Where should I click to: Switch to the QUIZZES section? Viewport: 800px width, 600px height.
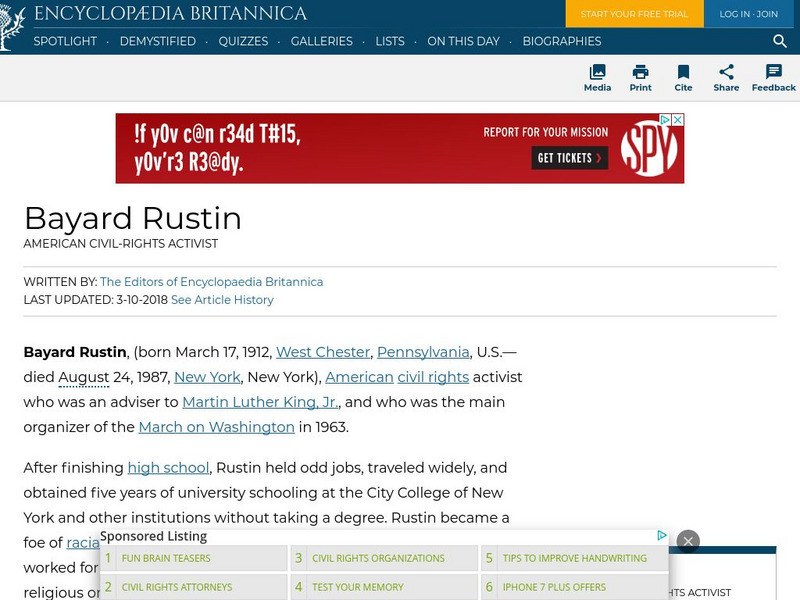tap(243, 42)
